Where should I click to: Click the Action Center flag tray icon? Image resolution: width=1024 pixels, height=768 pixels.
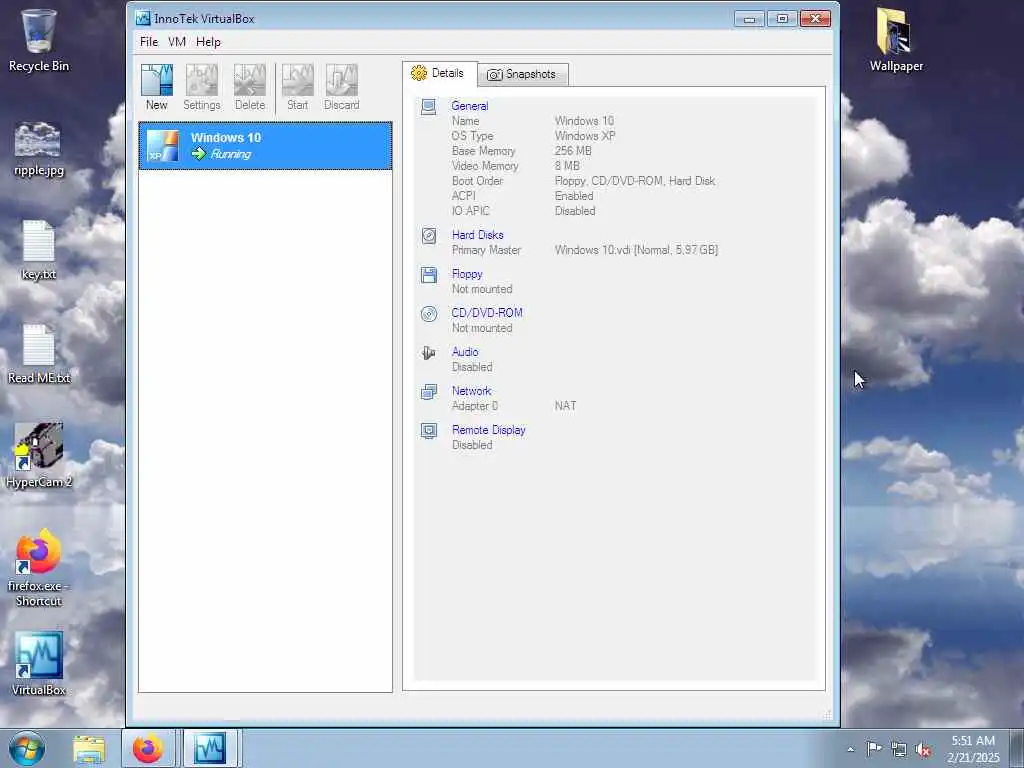874,749
